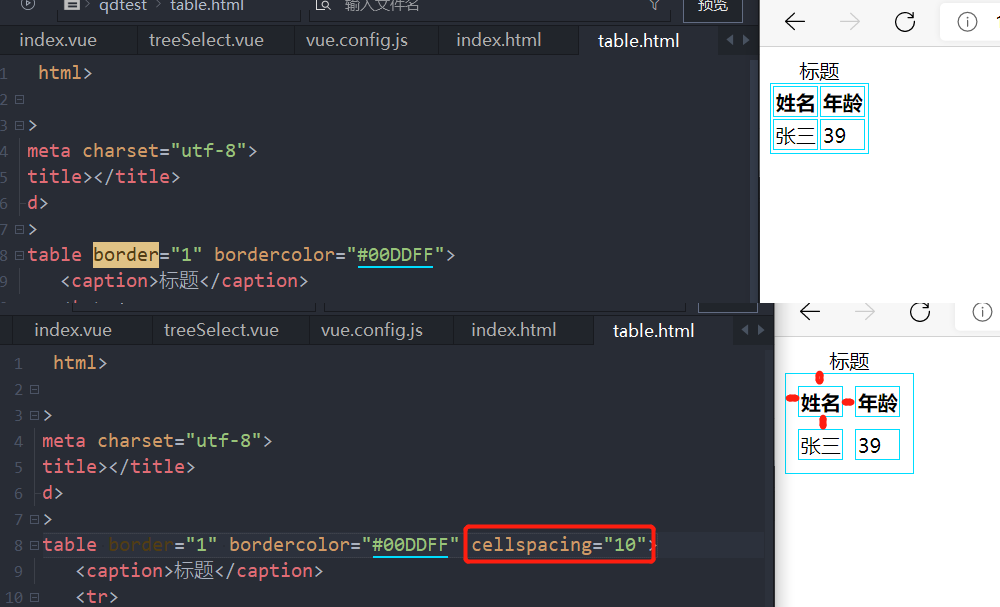Screen dimensions: 1000x607
Task: Switch to treeSelect.vue tab in the cellspacing editor
Action: click(221, 330)
